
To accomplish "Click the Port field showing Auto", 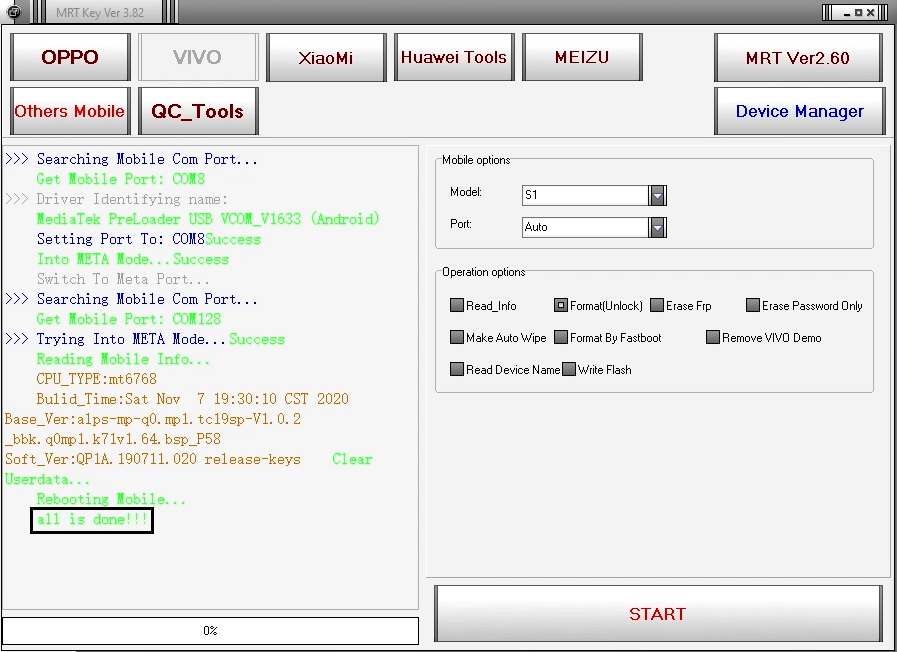I will pyautogui.click(x=586, y=227).
